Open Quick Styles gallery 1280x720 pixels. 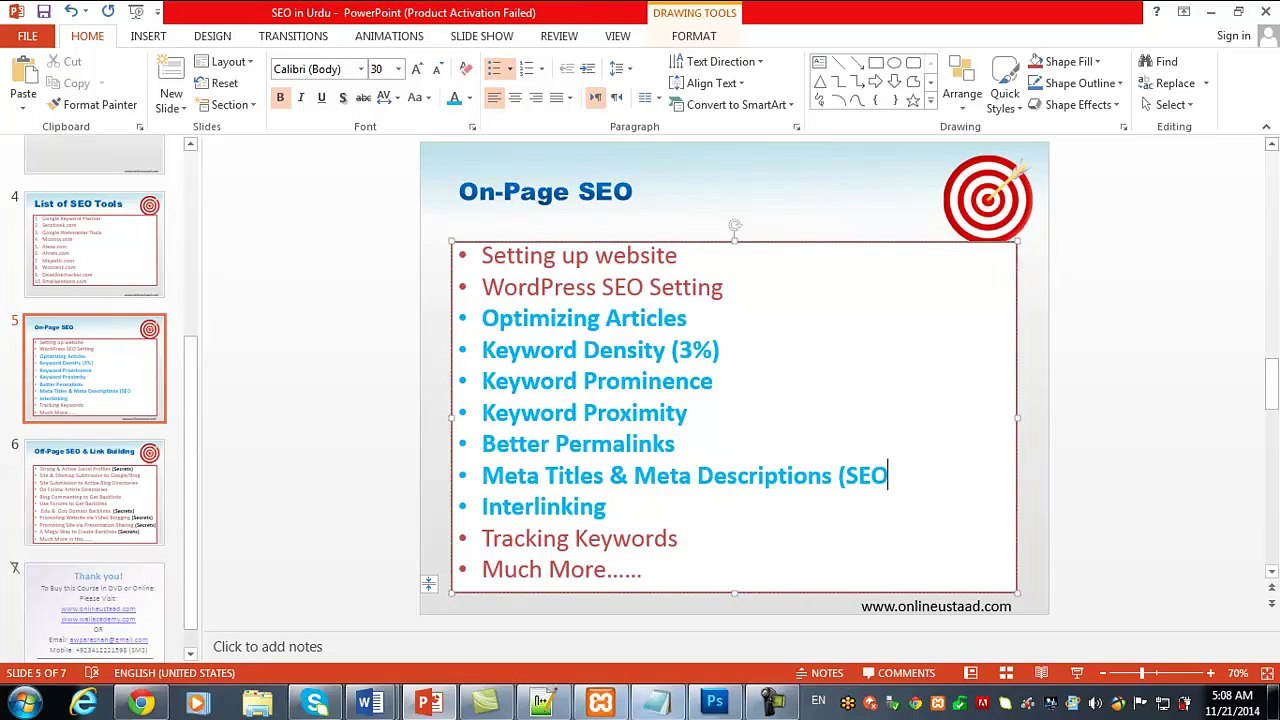(x=1005, y=85)
